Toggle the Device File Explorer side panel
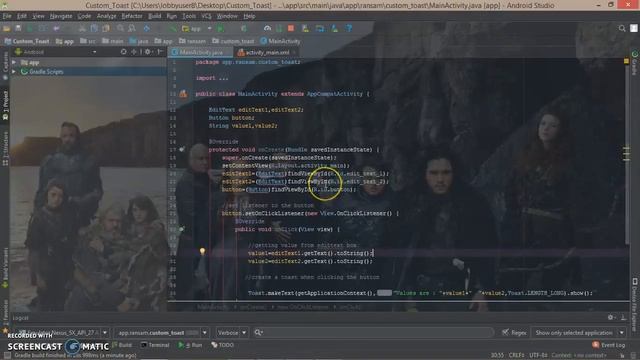 click(635, 304)
